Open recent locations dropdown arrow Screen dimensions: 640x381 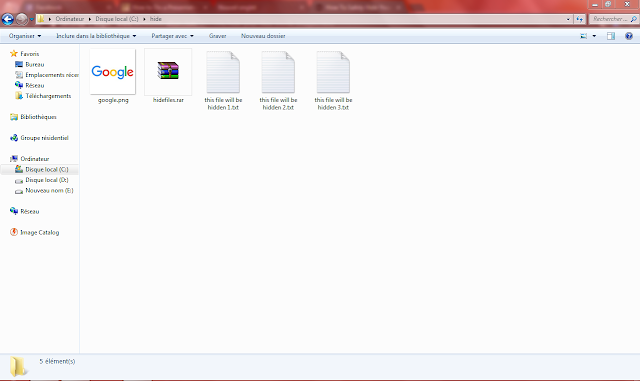[31, 19]
